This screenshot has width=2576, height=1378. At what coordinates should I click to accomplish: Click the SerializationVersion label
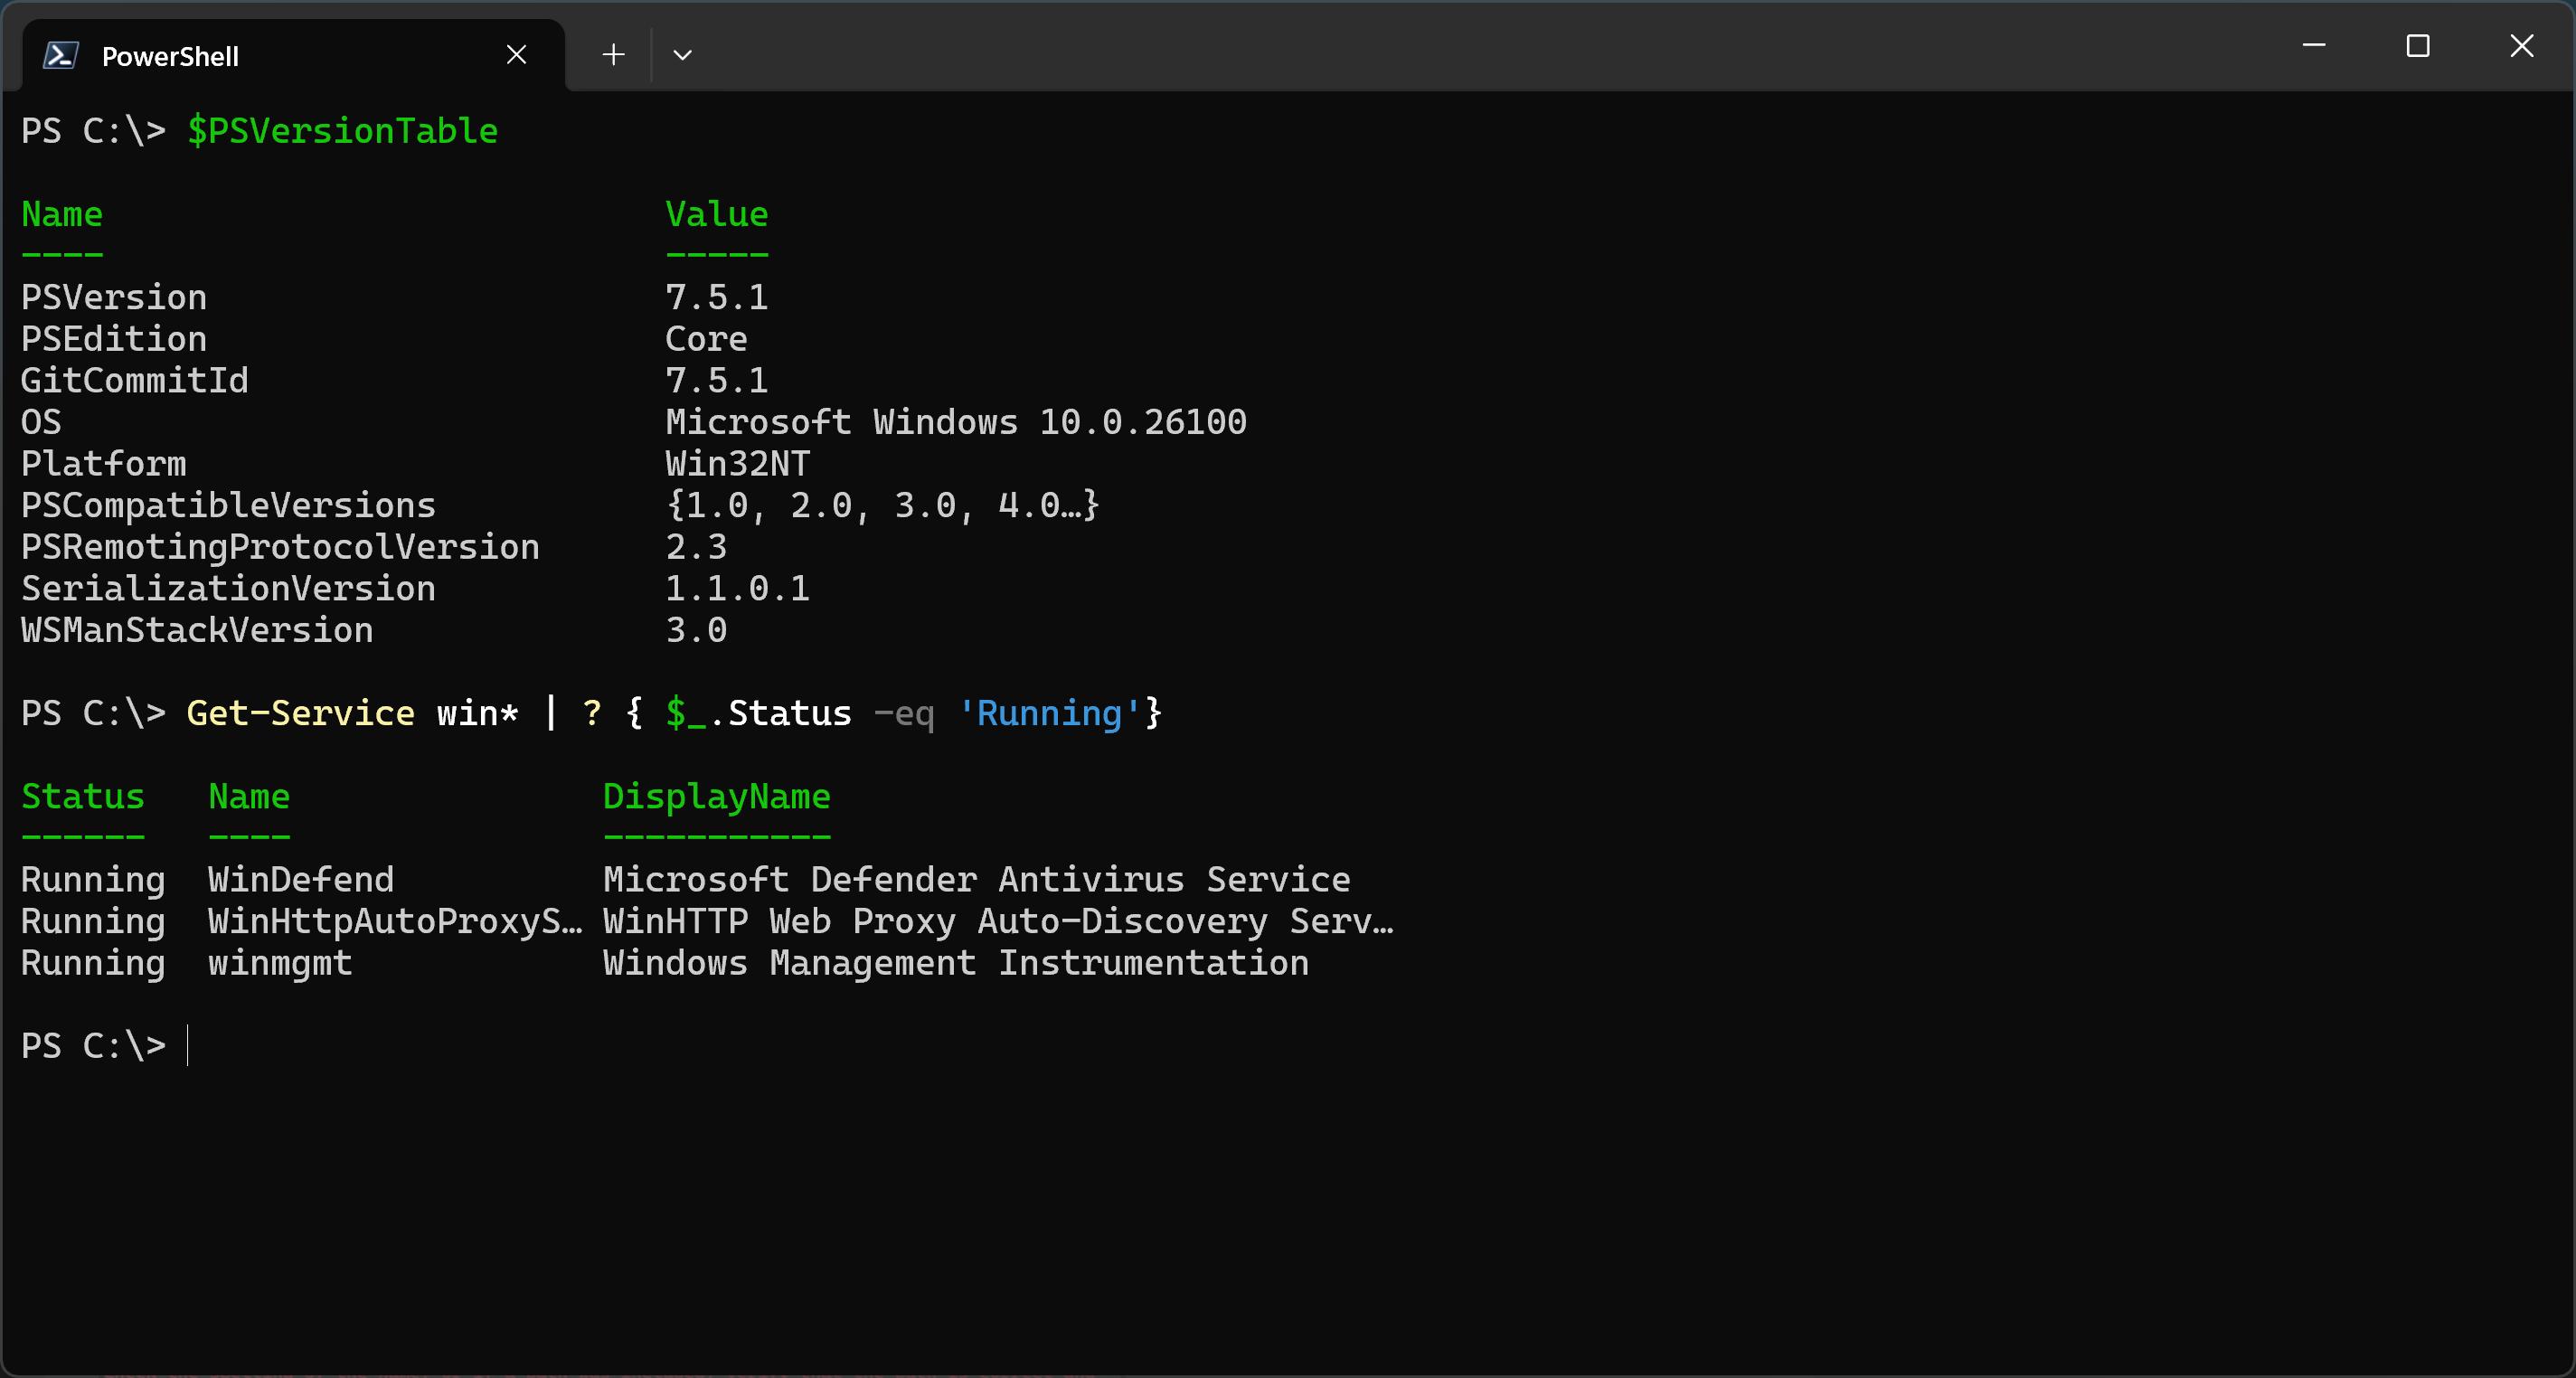[229, 589]
